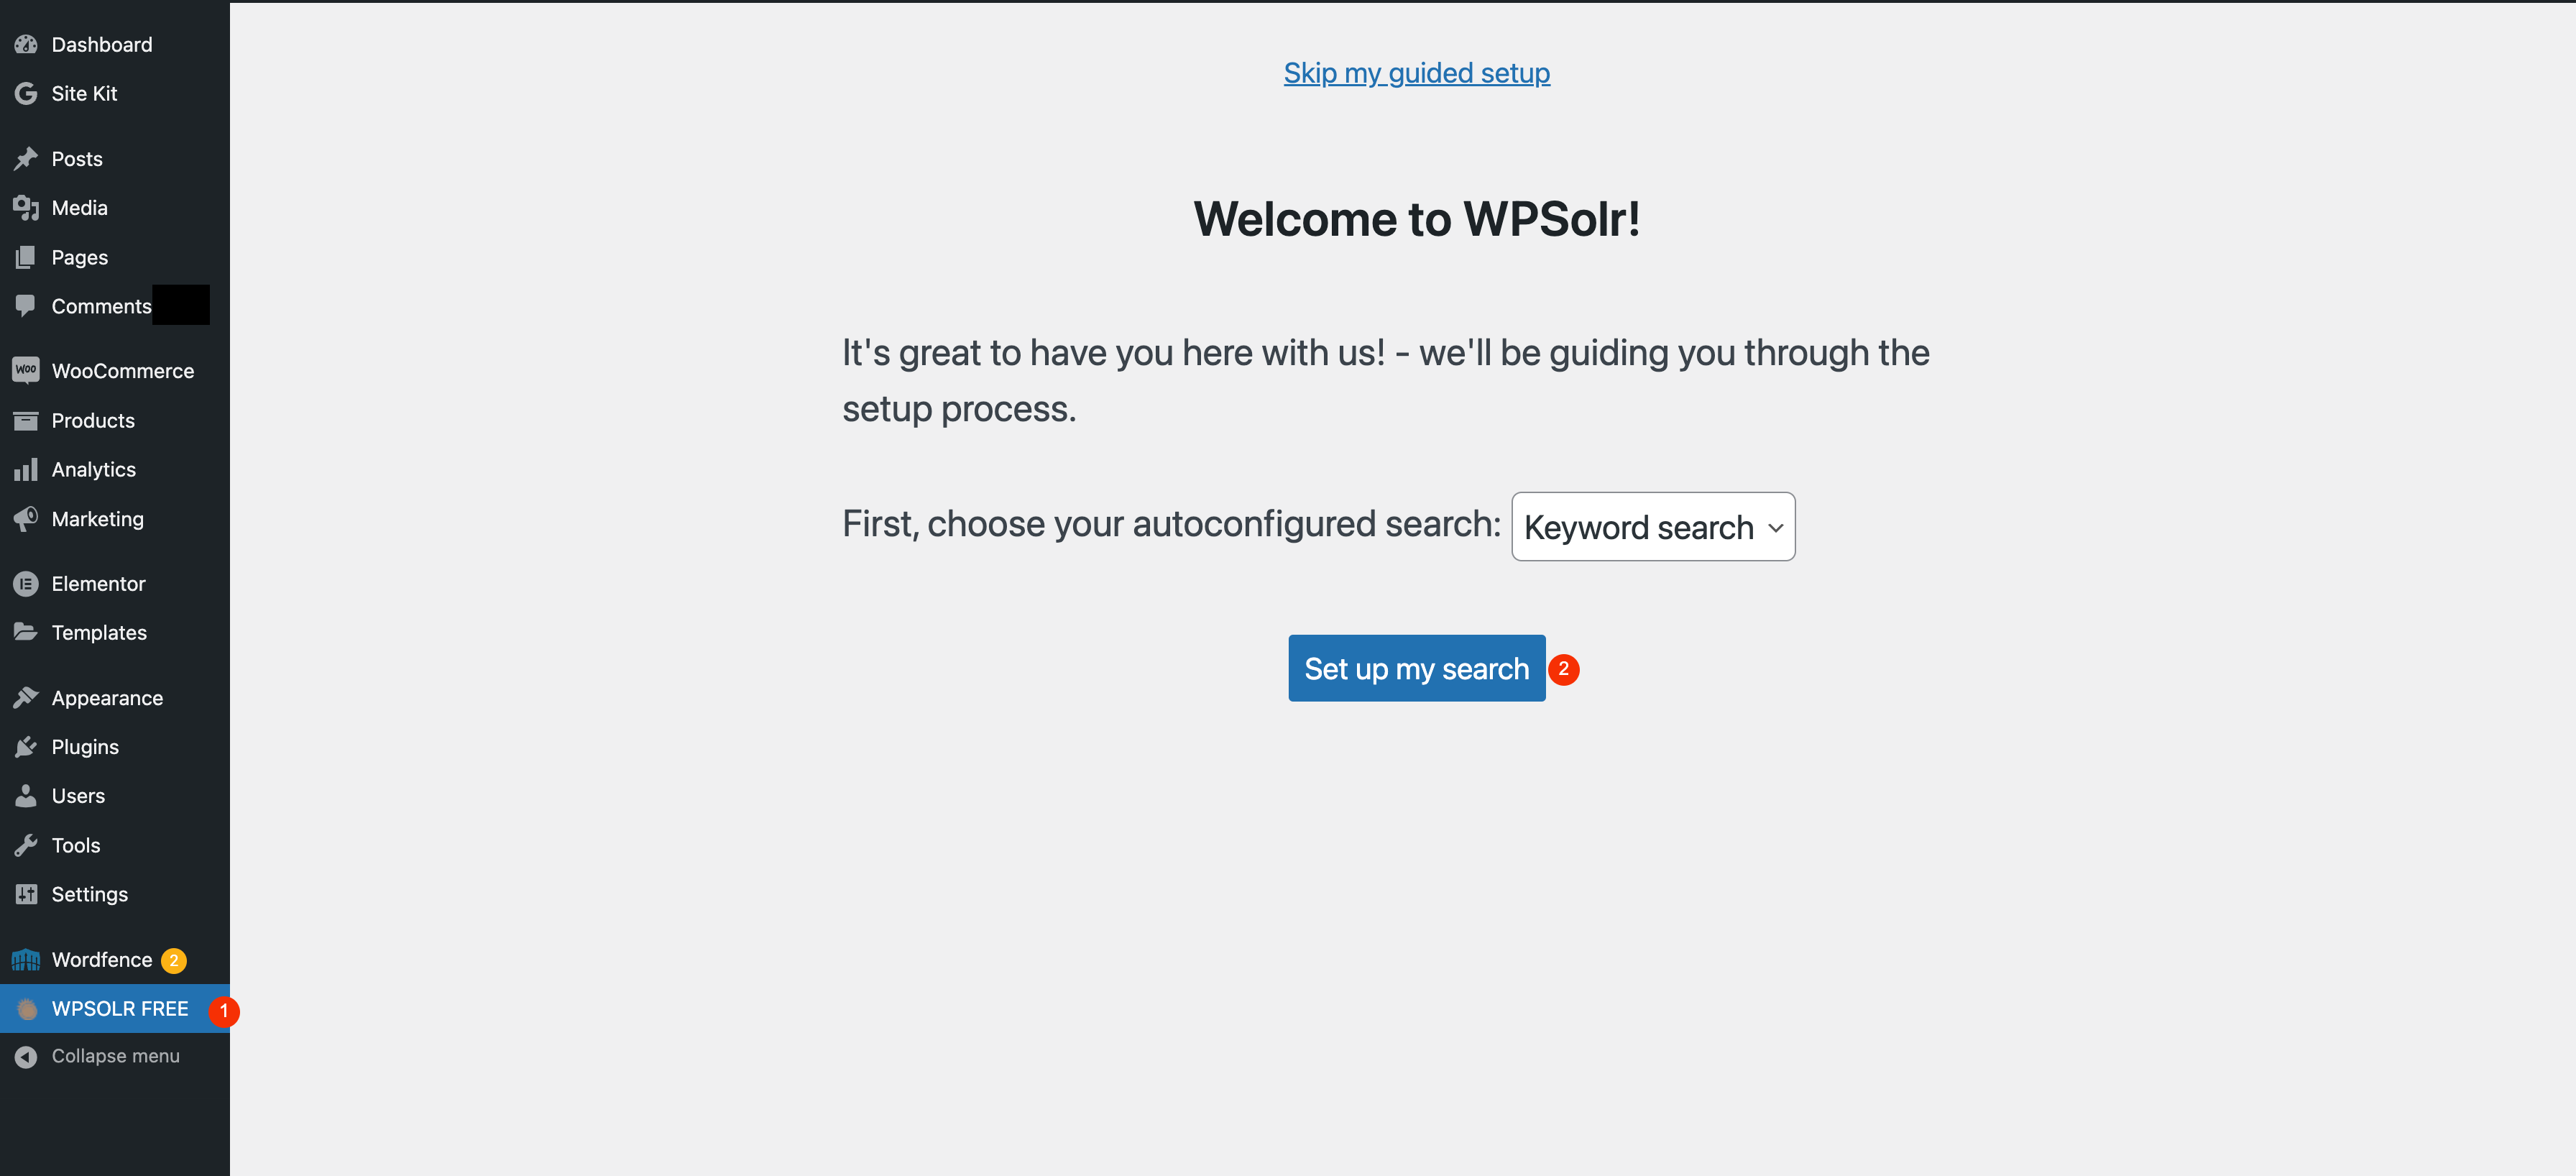Click the Site Kit Google icon
2576x1176 pixels.
tap(26, 94)
